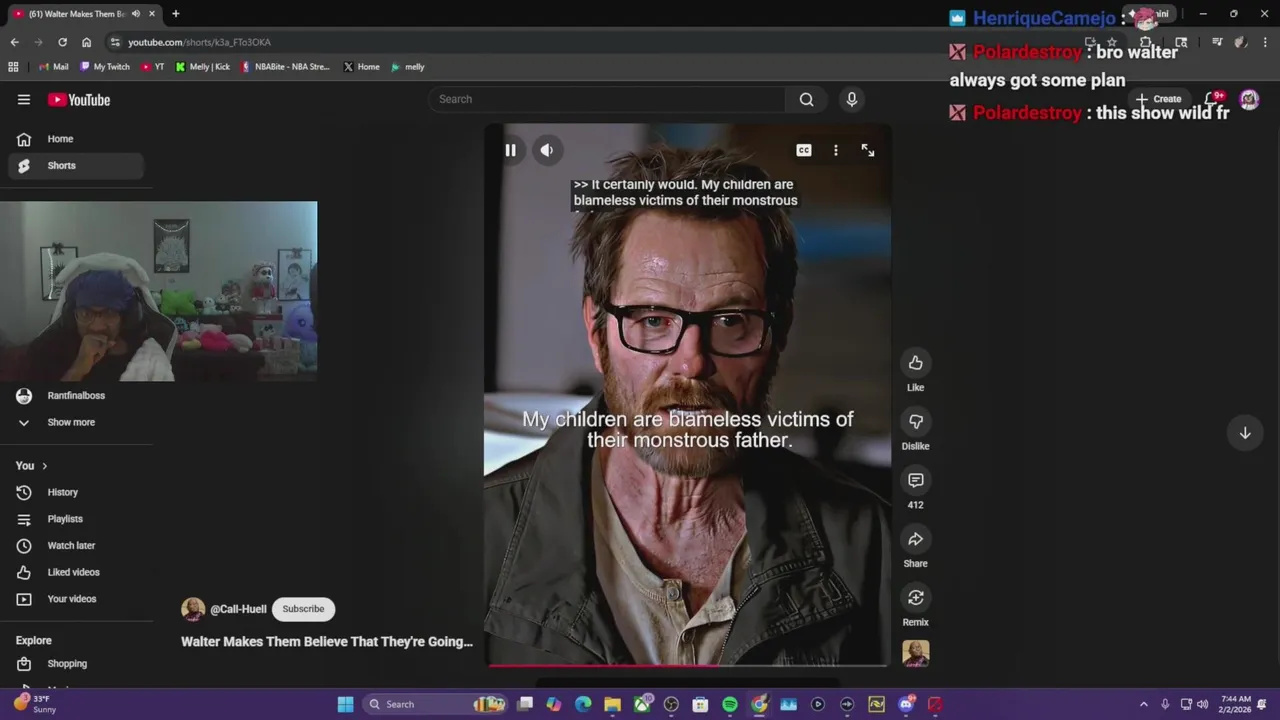Screen dimensions: 1280x720
Task: Open the X Home bookmark
Action: point(361,67)
